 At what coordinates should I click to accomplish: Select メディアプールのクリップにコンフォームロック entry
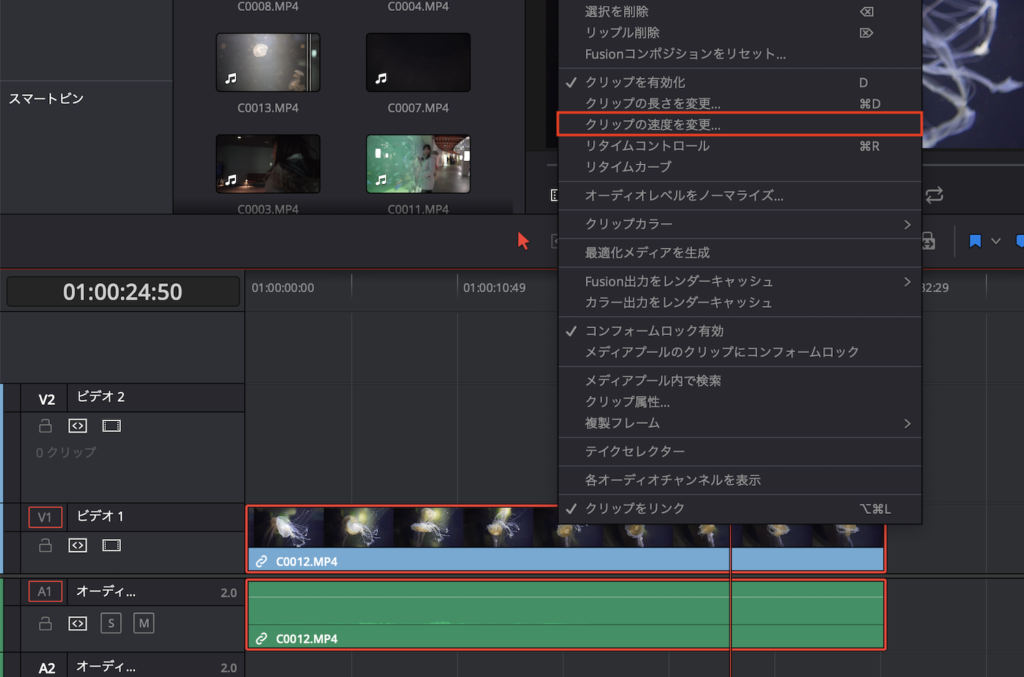point(739,352)
